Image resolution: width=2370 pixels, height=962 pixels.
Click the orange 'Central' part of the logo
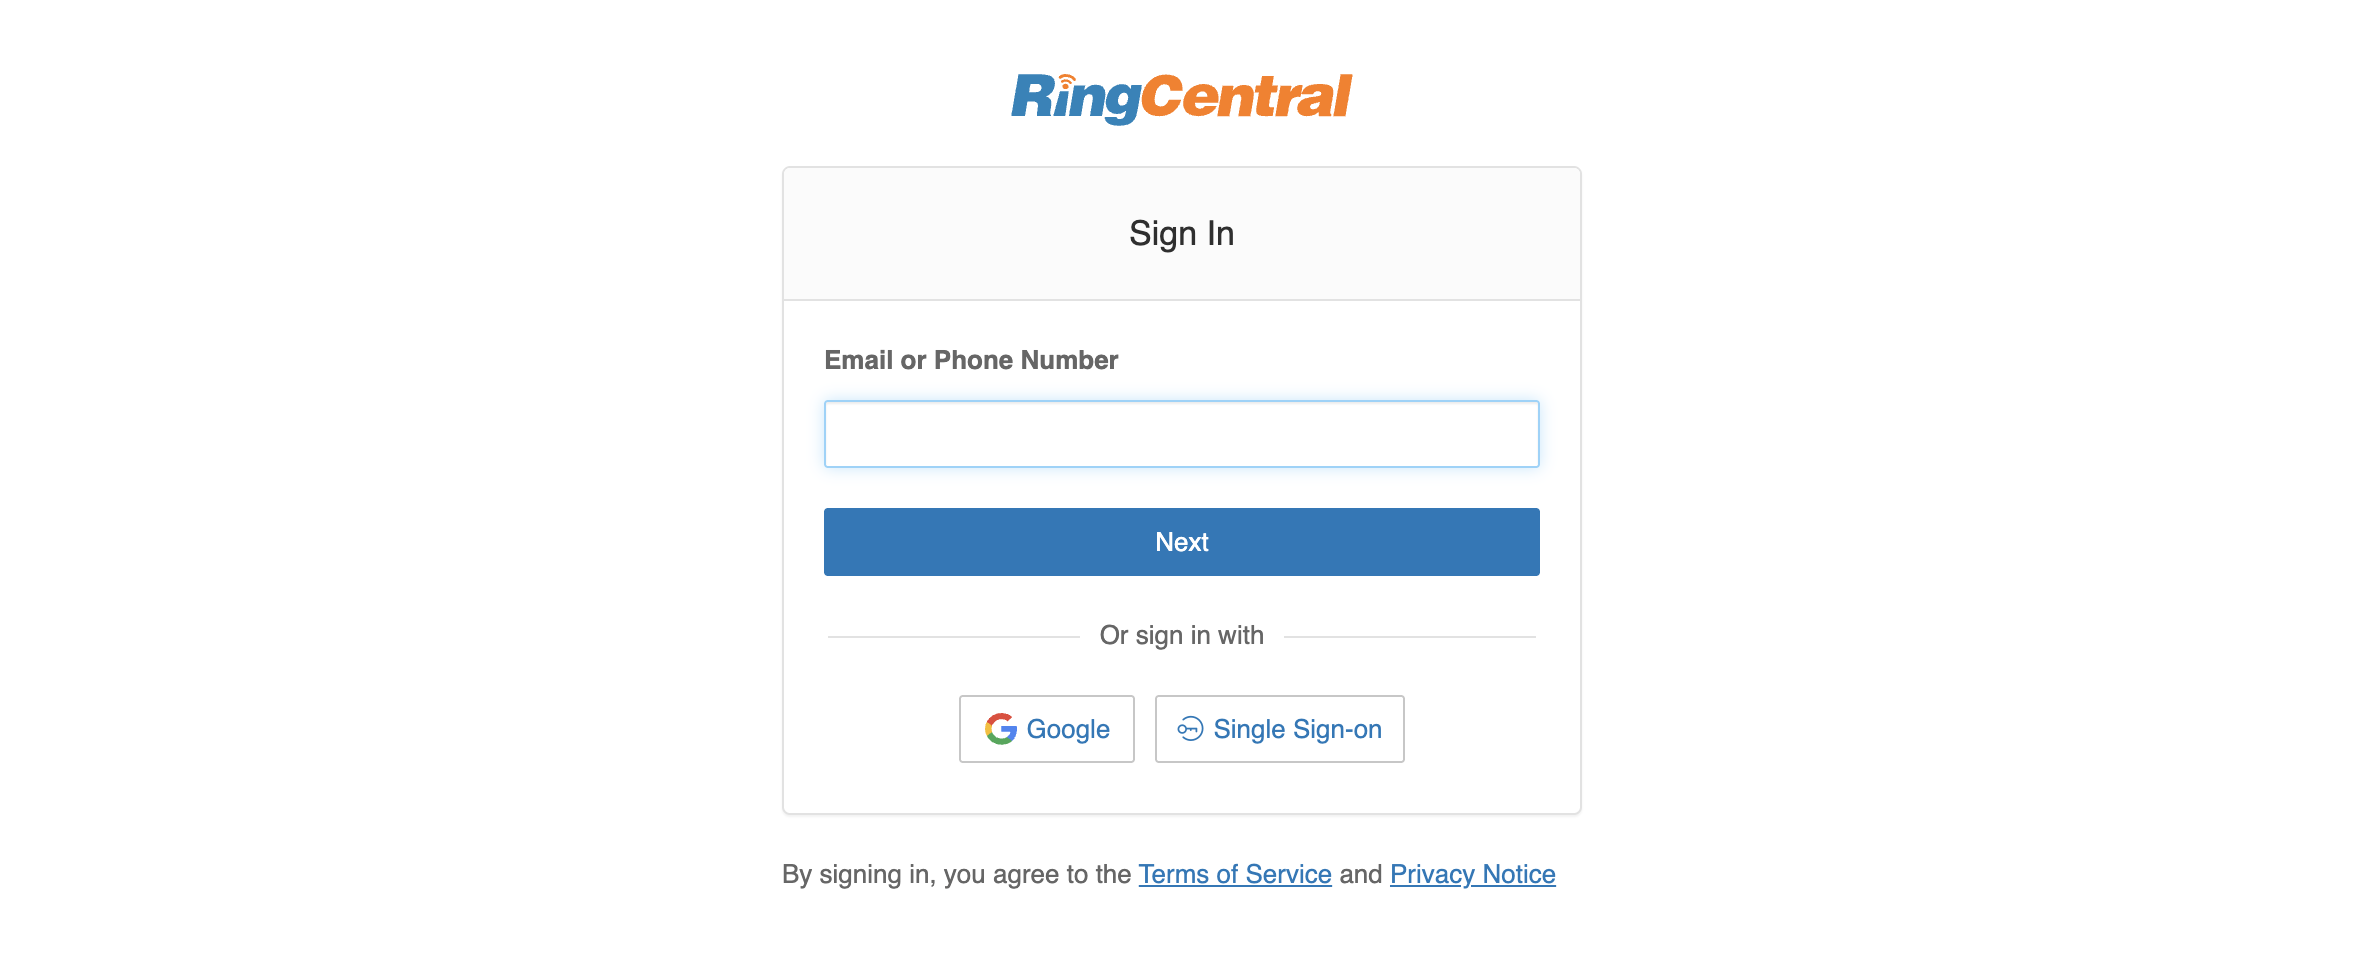coord(1246,98)
